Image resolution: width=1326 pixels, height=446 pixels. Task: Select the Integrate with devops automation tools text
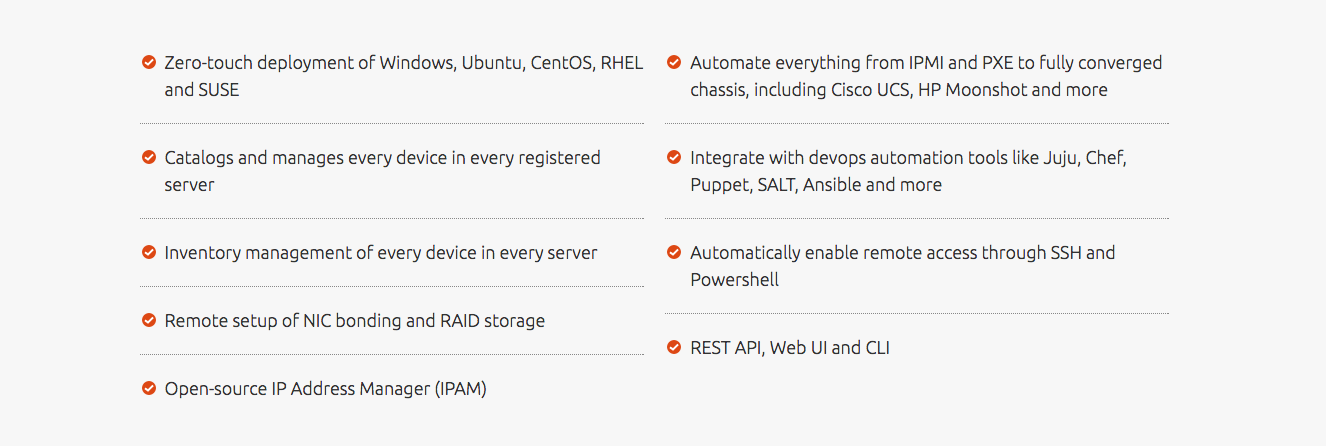(x=909, y=171)
